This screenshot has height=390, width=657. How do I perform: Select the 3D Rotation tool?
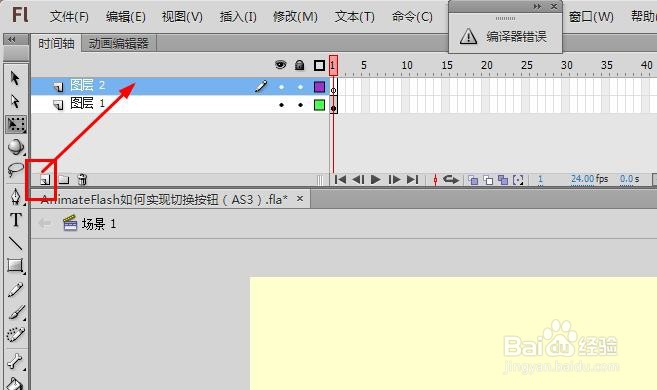[x=16, y=147]
